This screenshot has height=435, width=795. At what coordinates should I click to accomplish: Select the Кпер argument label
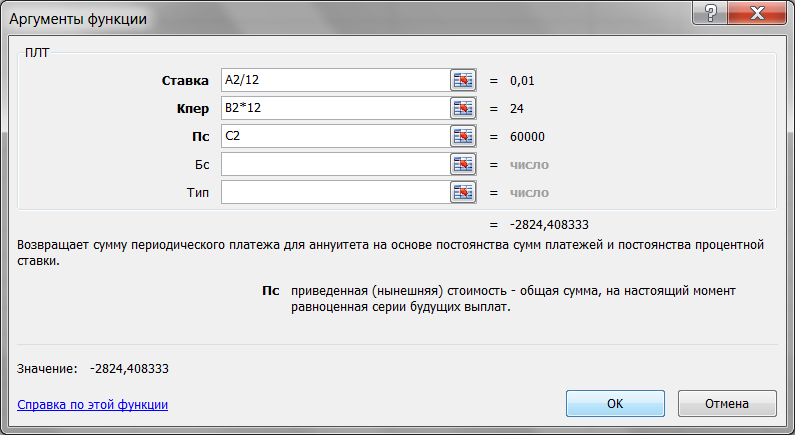pos(193,109)
